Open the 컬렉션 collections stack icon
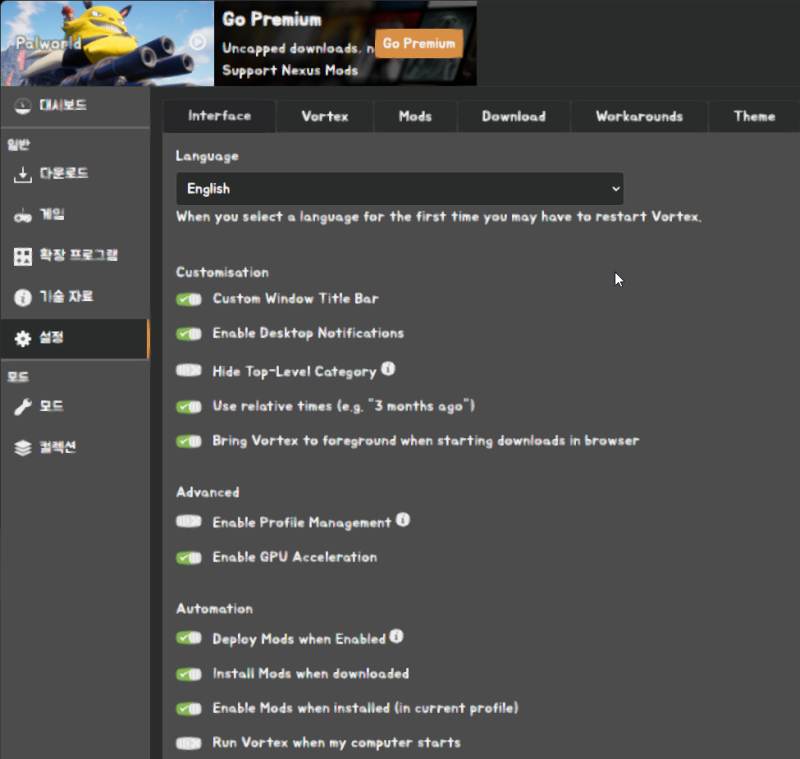The image size is (800, 759). [x=20, y=447]
